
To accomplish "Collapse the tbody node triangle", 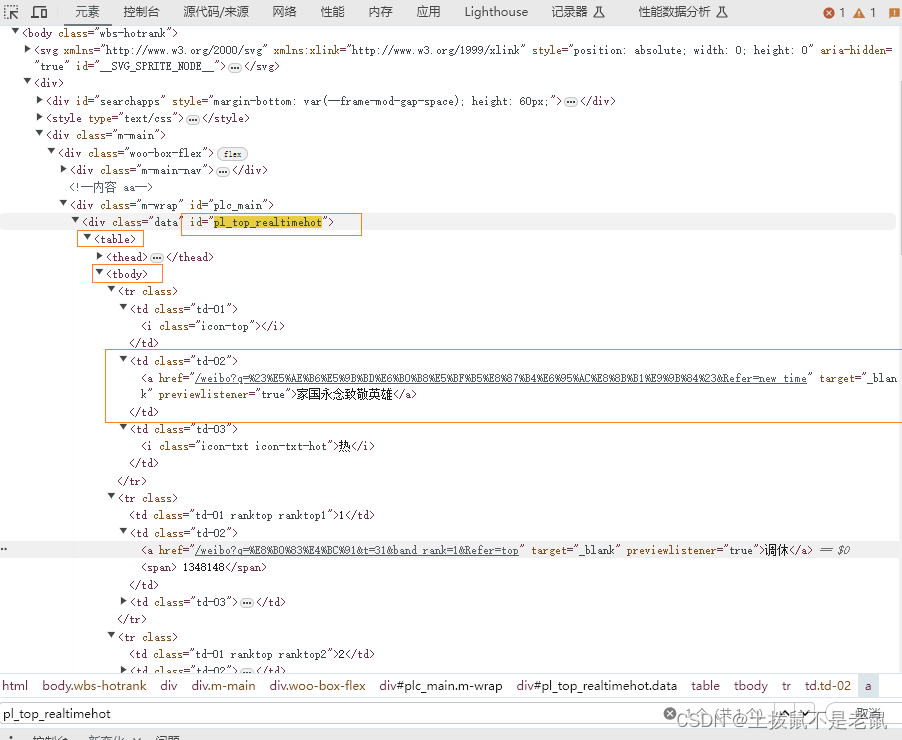I will tap(100, 272).
